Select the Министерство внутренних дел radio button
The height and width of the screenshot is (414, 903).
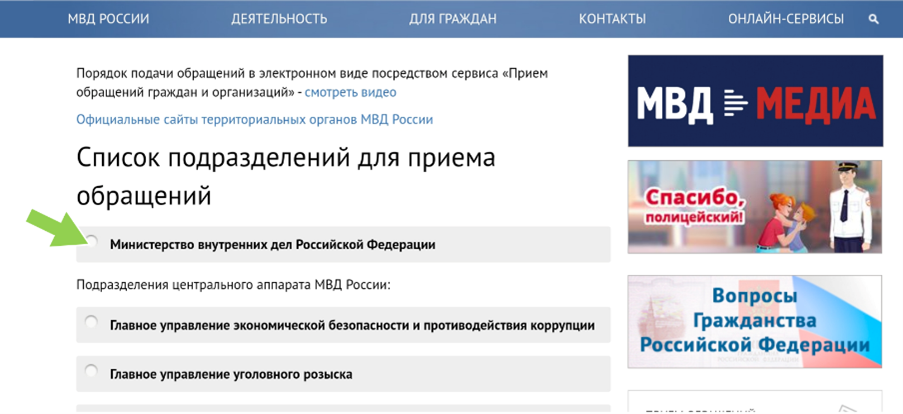[x=91, y=241]
